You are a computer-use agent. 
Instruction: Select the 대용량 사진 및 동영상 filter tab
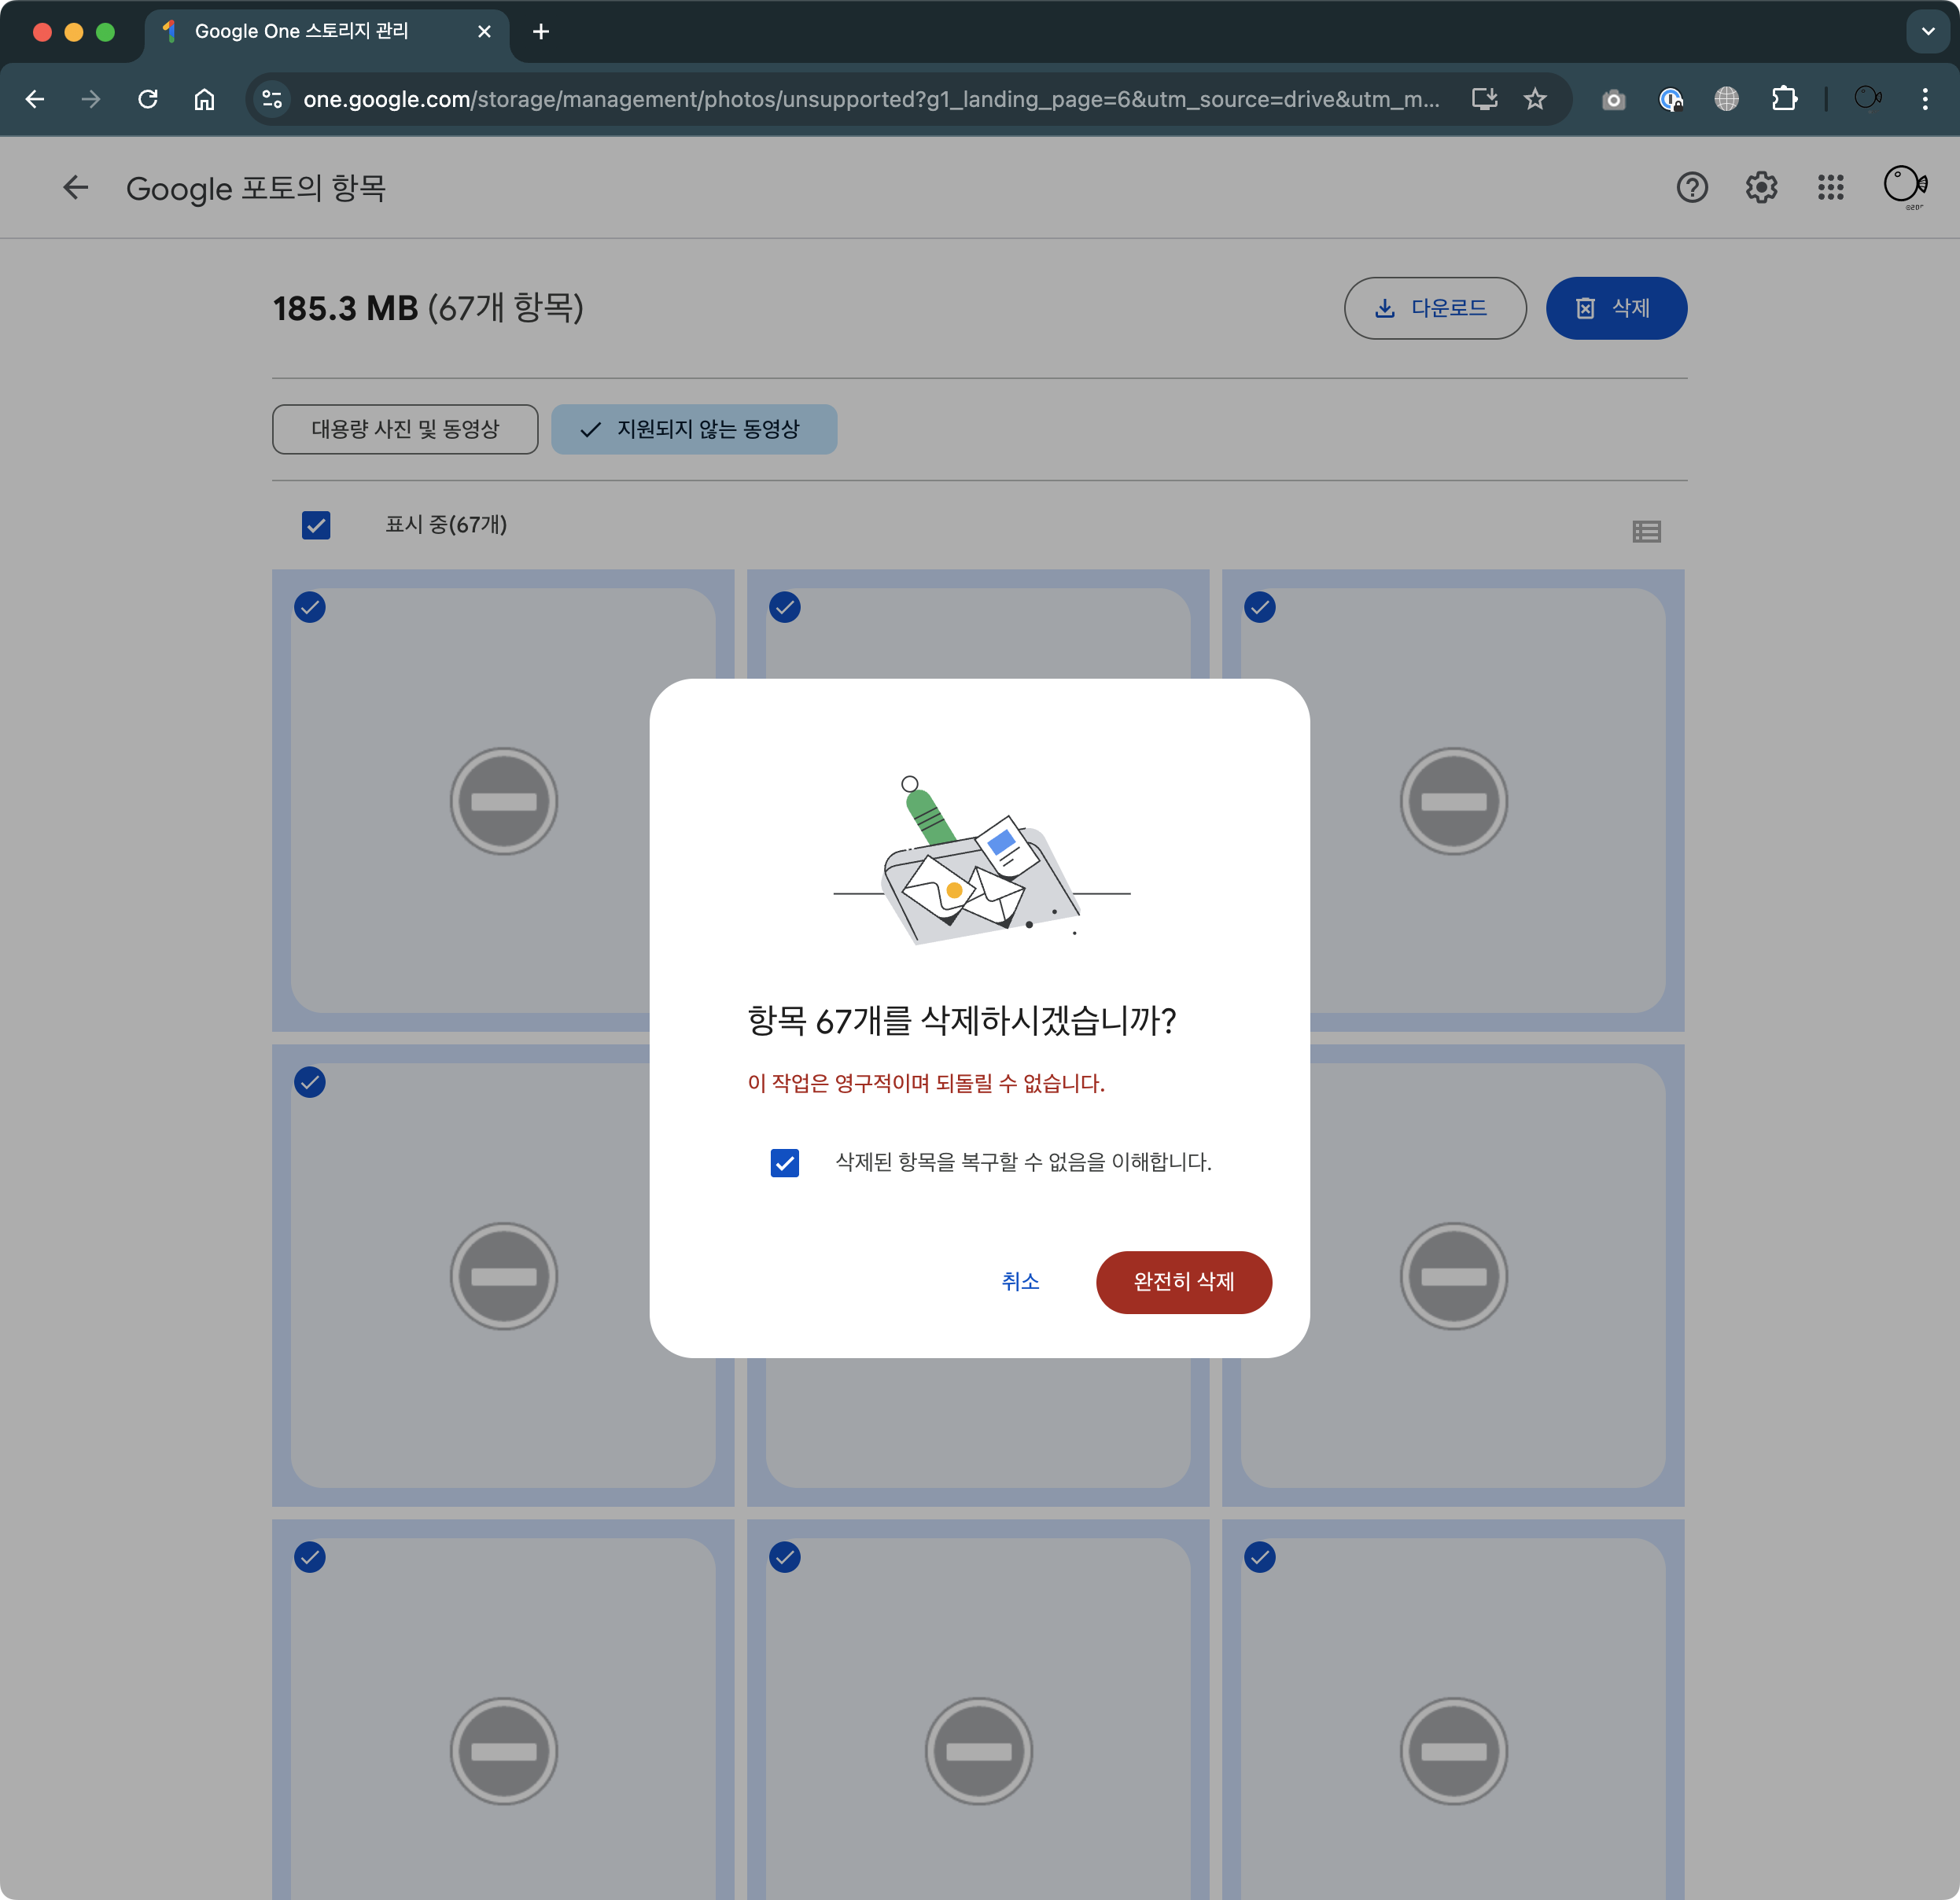click(405, 429)
